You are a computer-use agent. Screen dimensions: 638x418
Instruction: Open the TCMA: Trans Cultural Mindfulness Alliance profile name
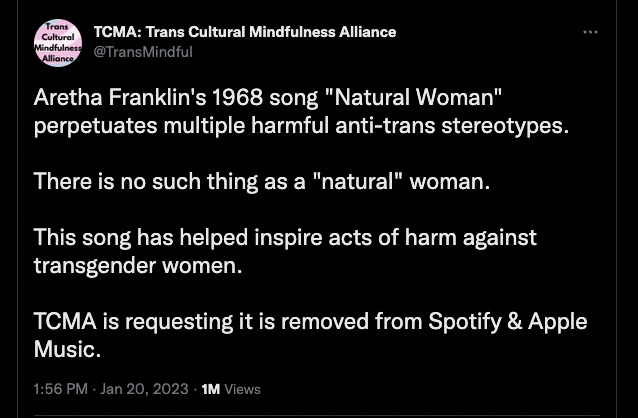pos(245,32)
